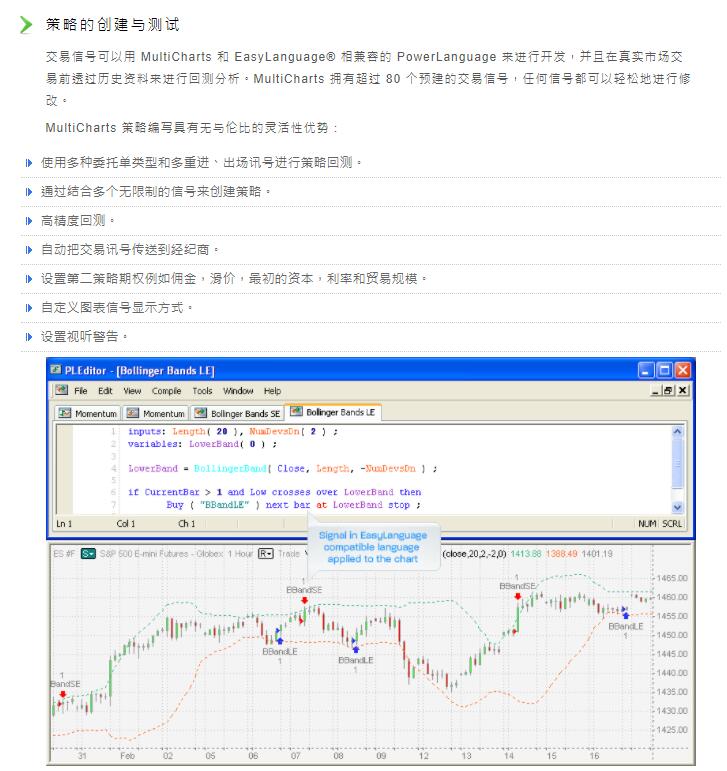Restore the inner document window
727x771 pixels.
click(668, 391)
